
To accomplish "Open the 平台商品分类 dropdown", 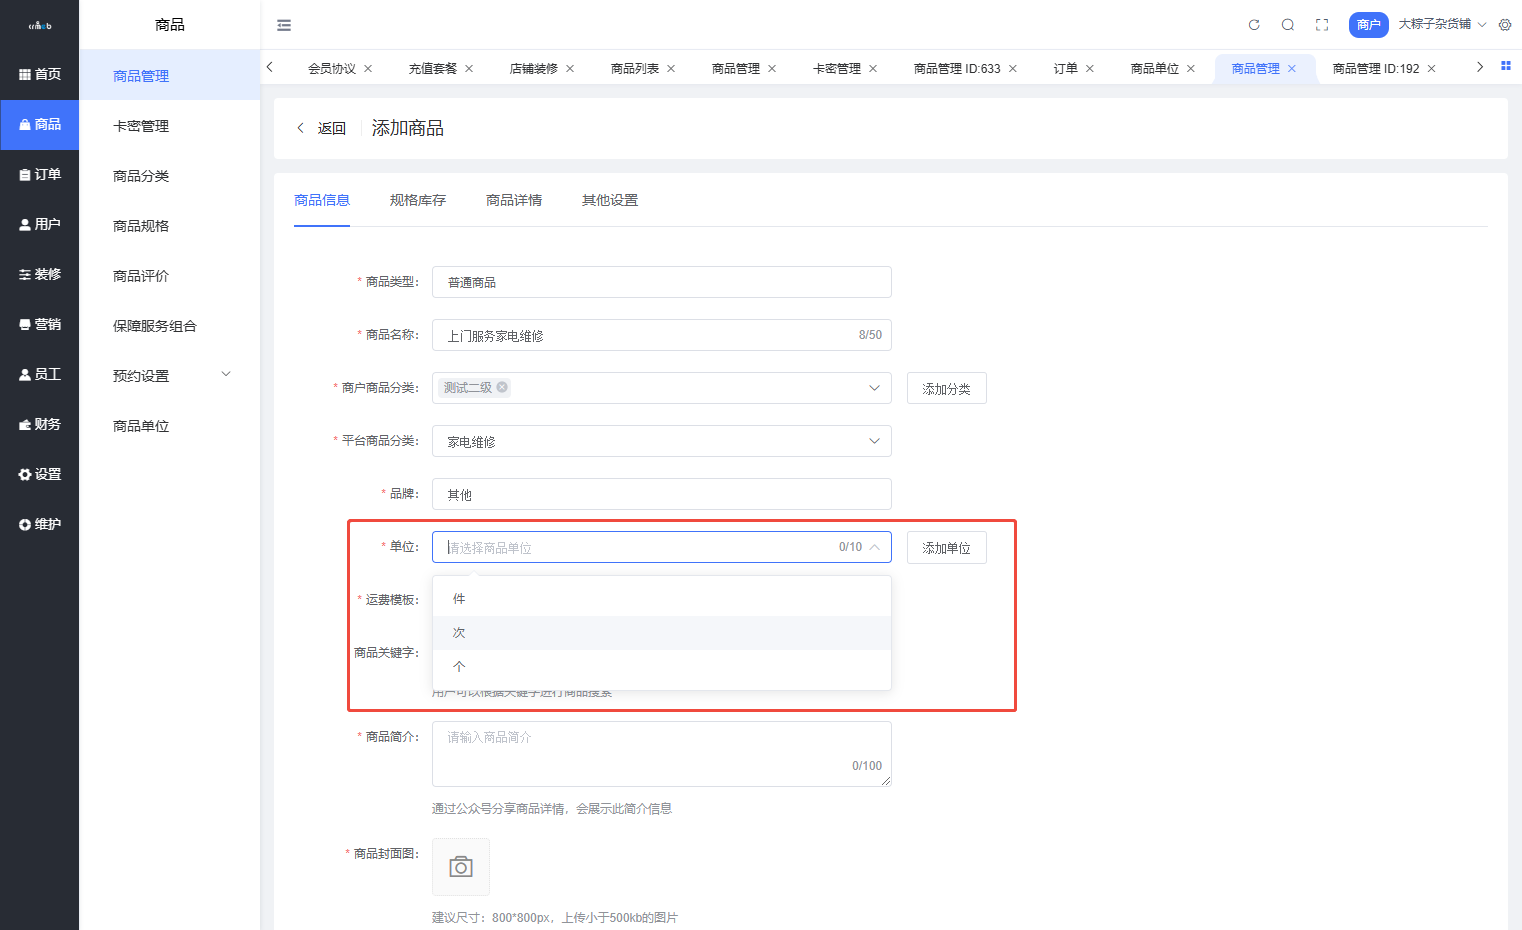I will click(661, 441).
